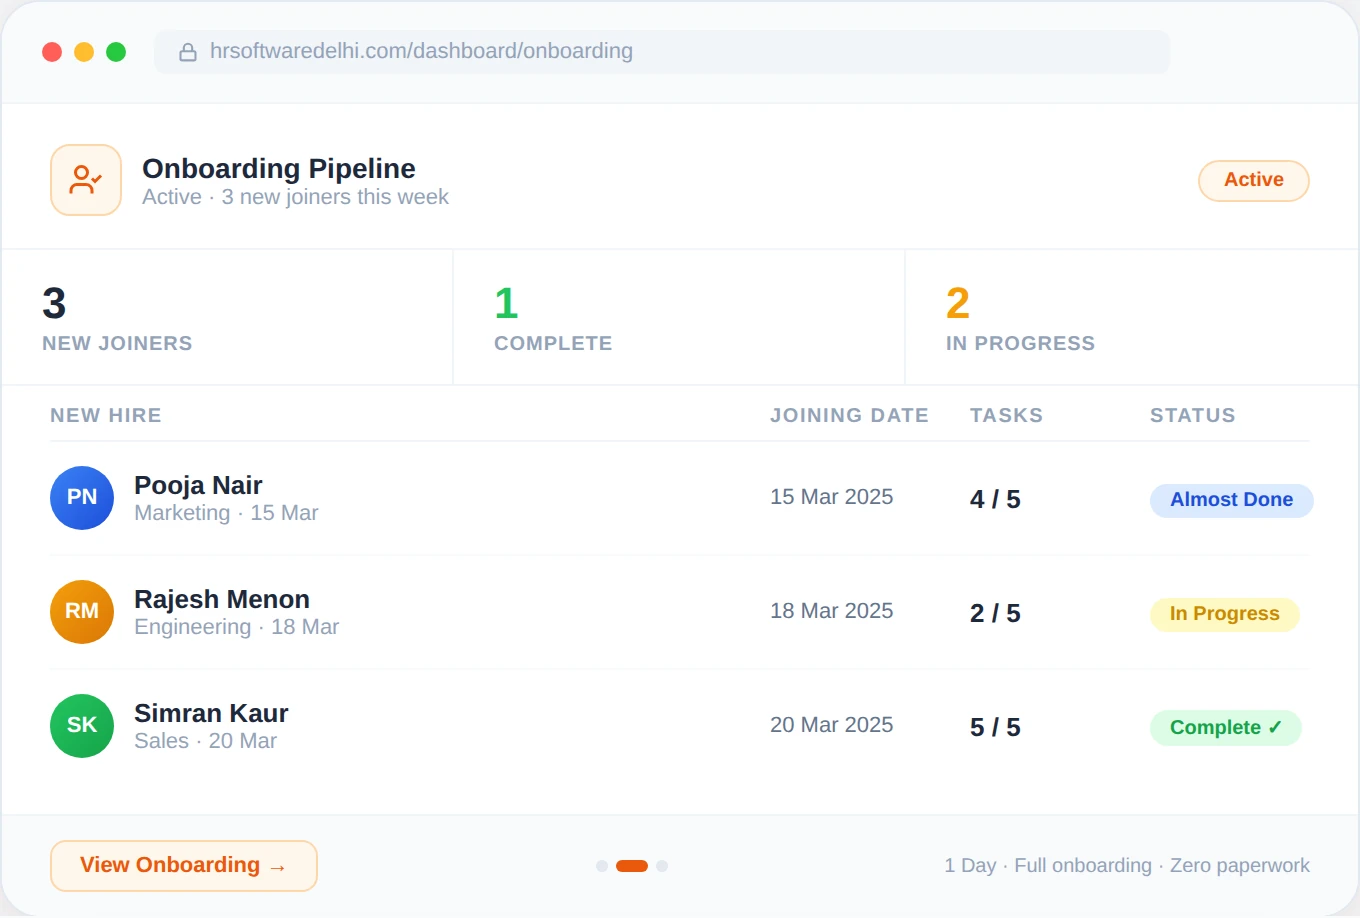This screenshot has height=918, width=1360.
Task: Click the View Onboarding button
Action: (183, 865)
